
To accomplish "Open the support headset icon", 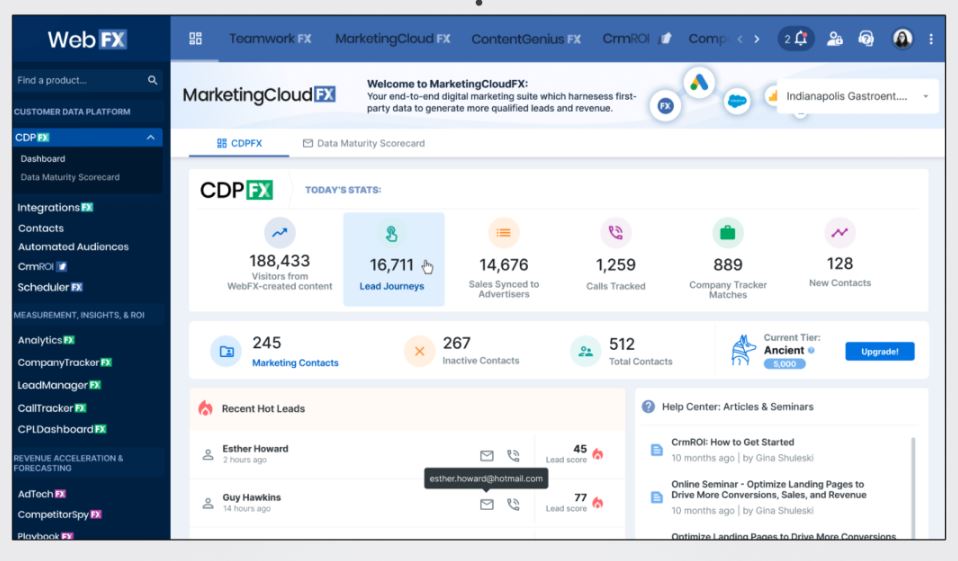I will point(866,38).
